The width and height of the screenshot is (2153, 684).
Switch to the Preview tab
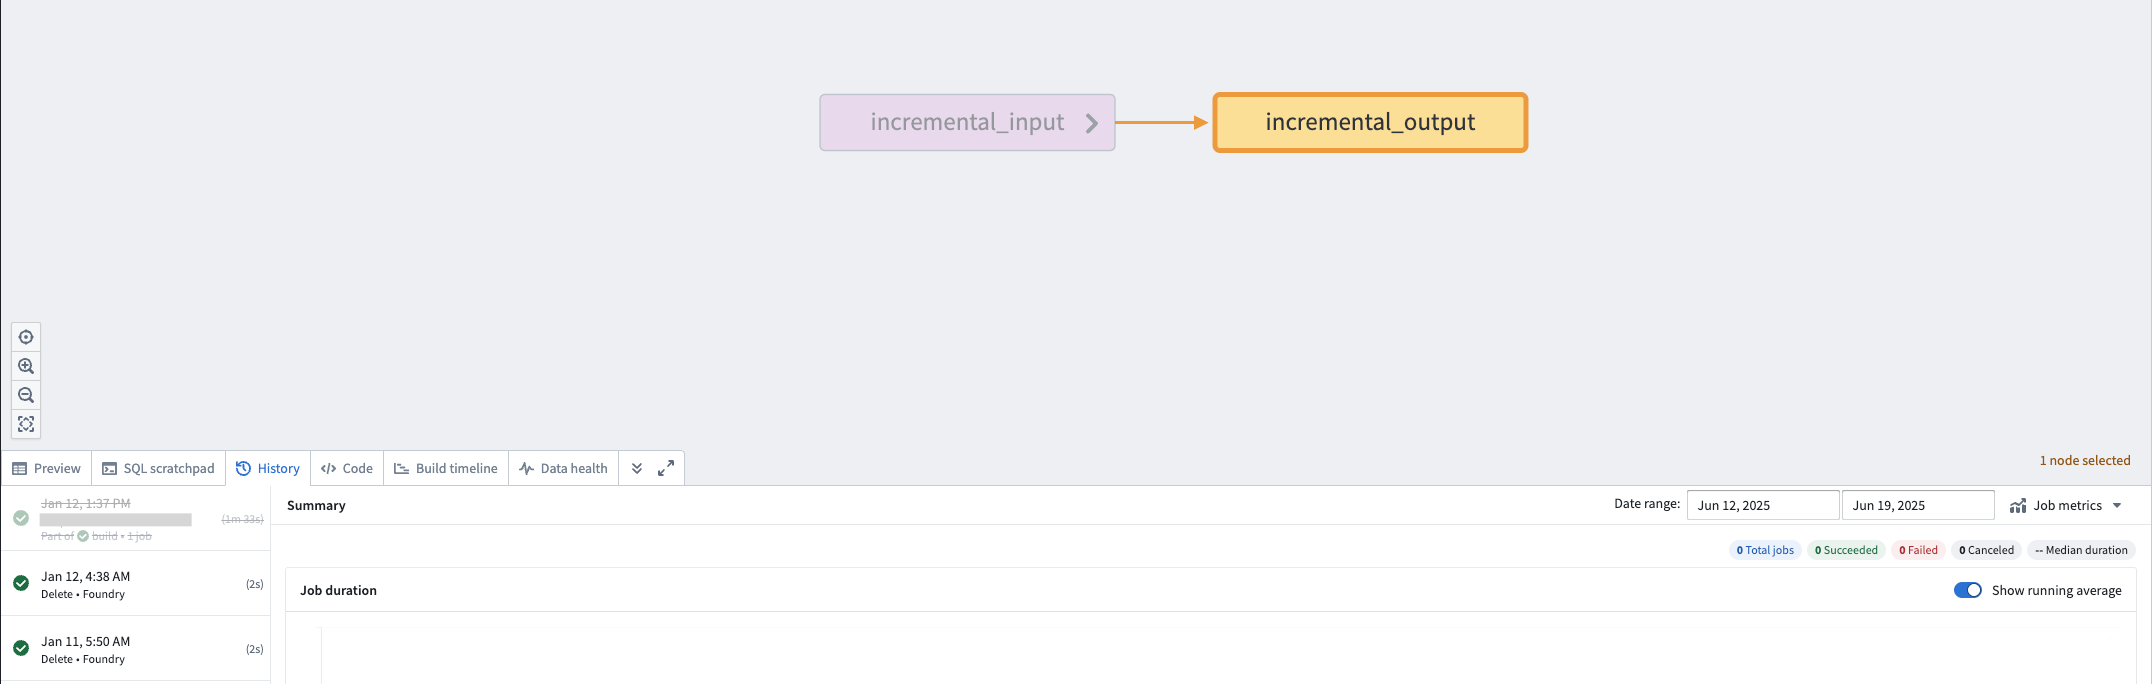click(47, 468)
